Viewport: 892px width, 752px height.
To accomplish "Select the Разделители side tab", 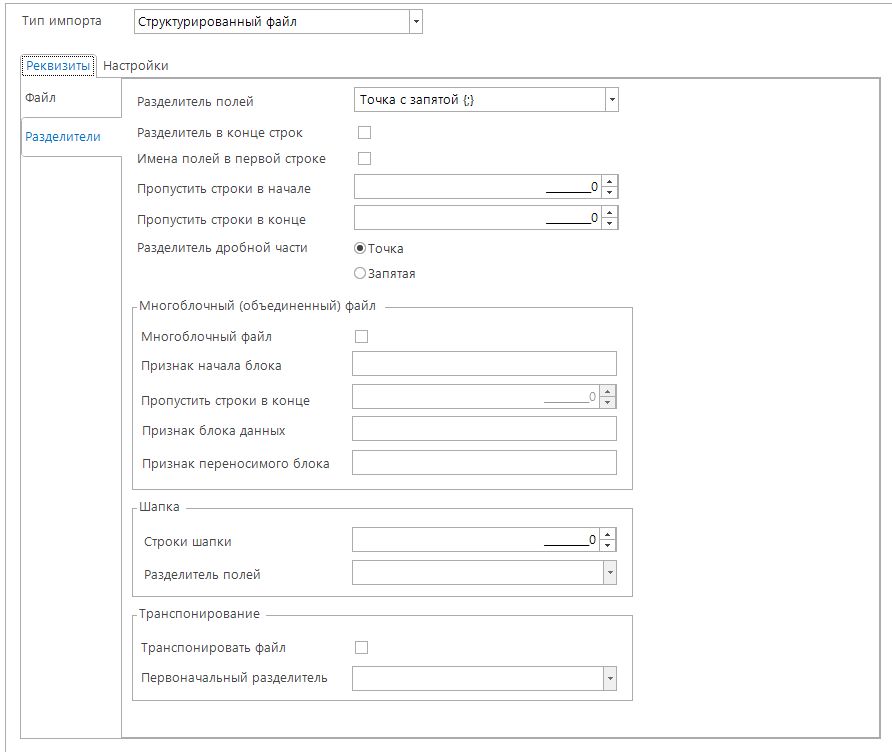I will pyautogui.click(x=62, y=137).
